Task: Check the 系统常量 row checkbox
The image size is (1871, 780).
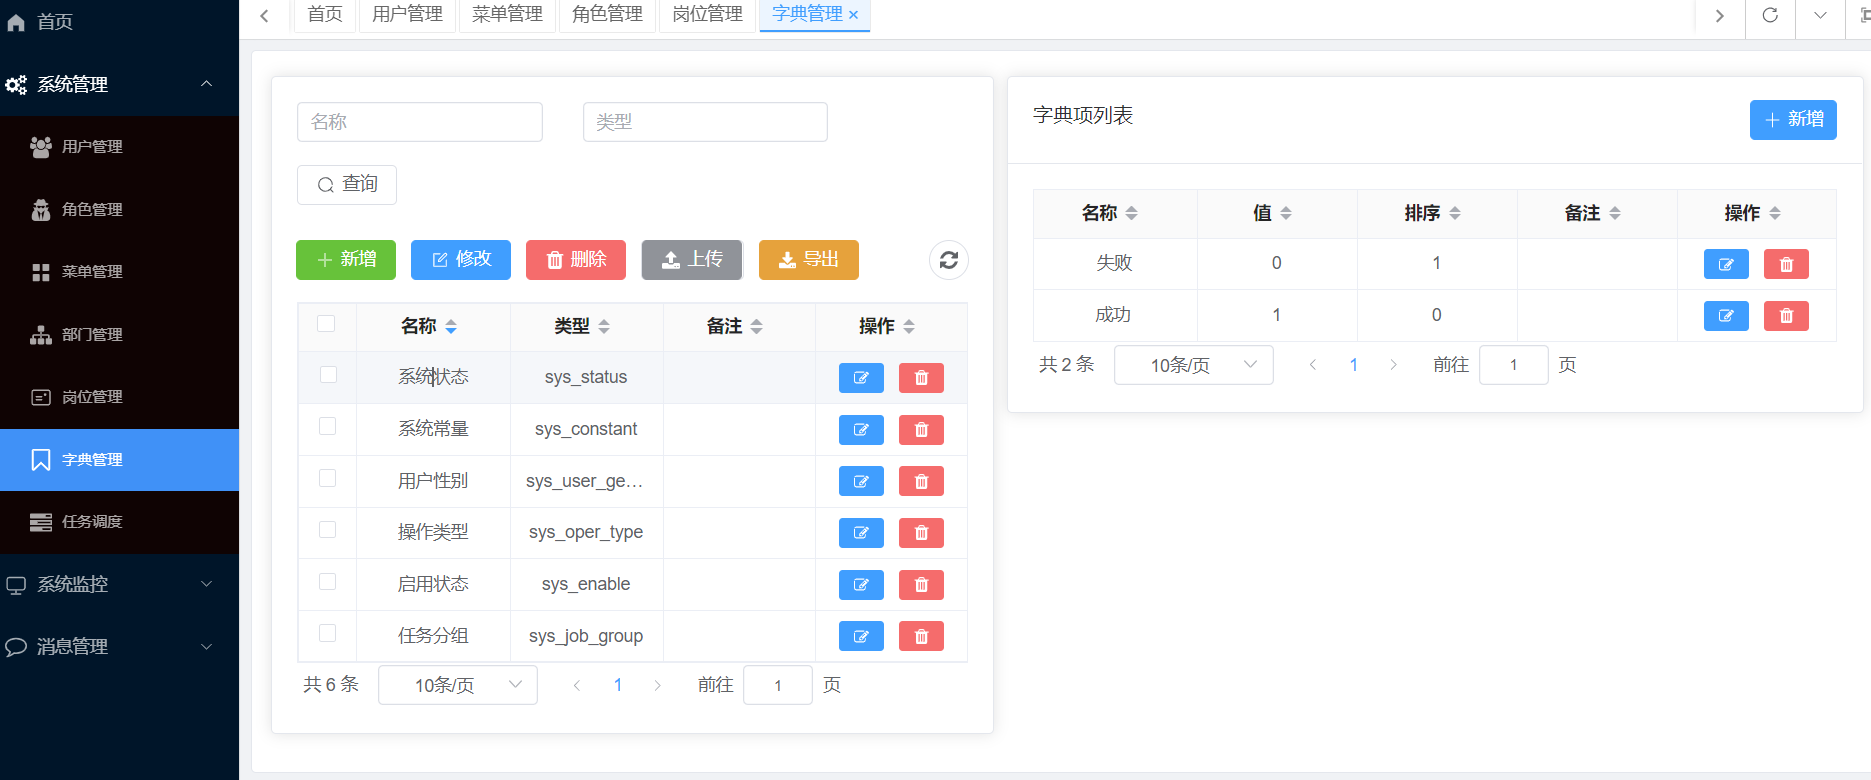Action: tap(327, 426)
